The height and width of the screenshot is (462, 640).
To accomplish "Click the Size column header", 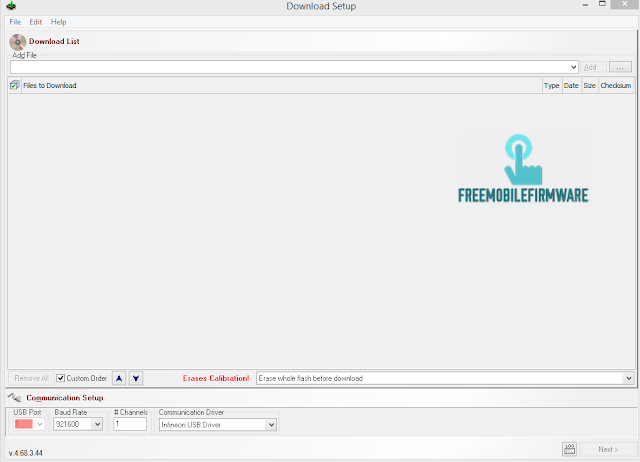I will pyautogui.click(x=589, y=86).
